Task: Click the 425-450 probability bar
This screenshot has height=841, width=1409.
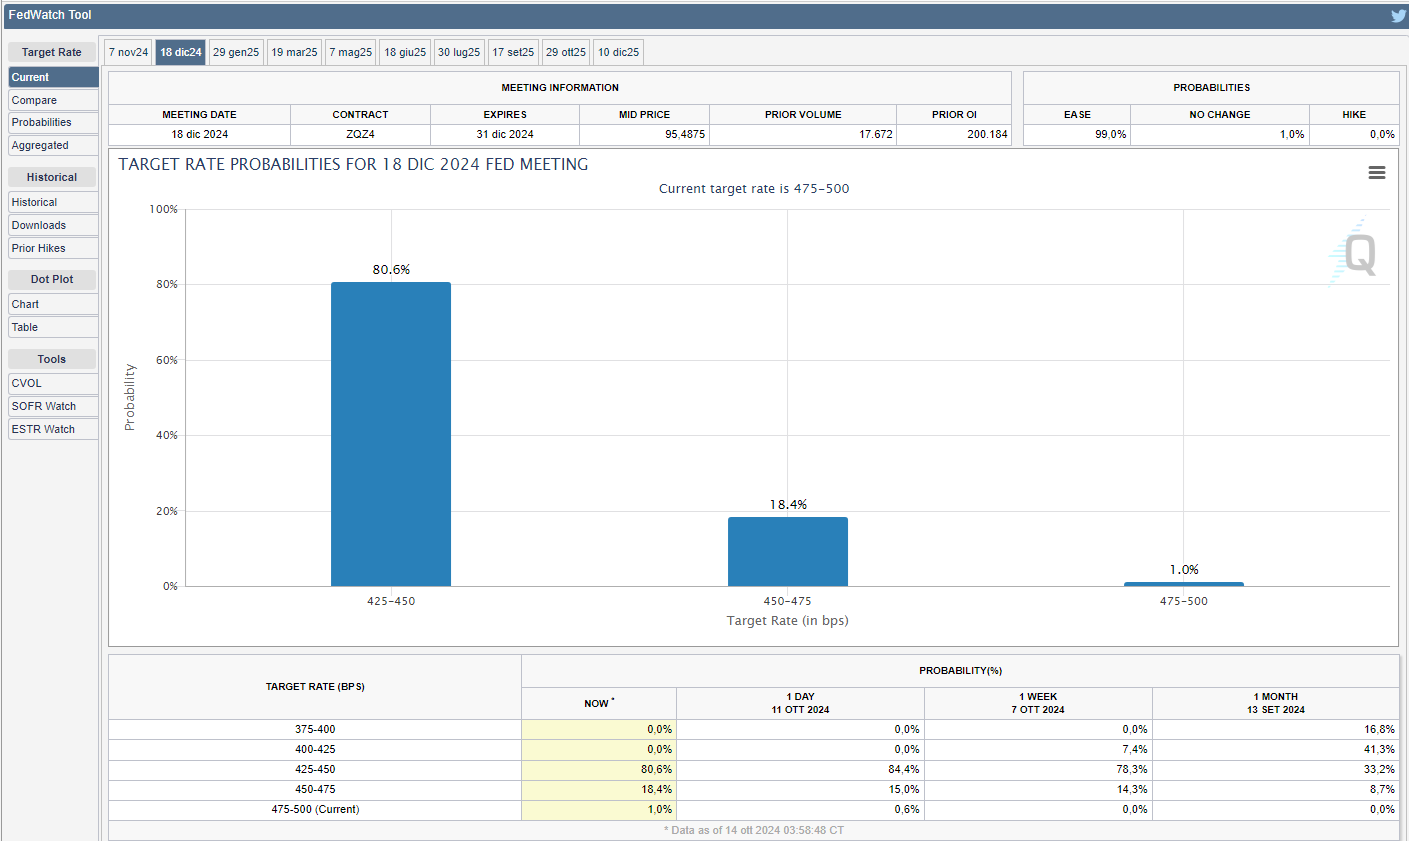Action: point(391,434)
